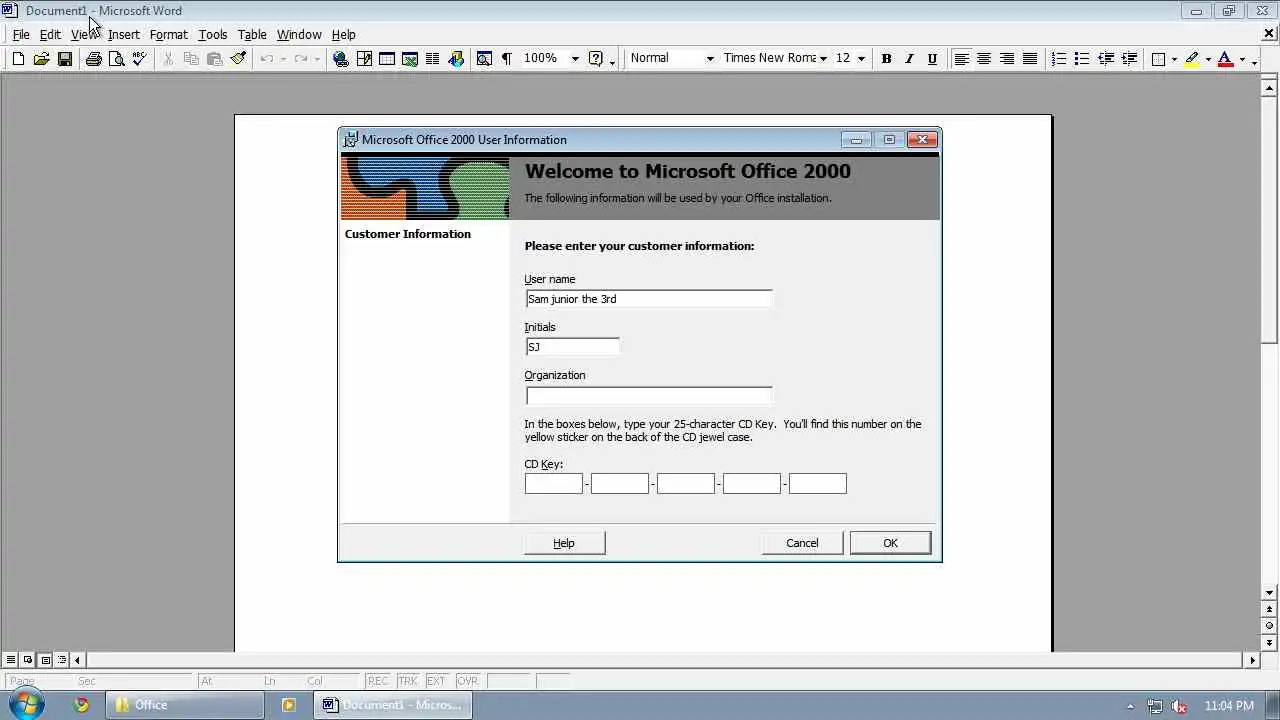
Task: Open the Times New Roman font dropdown
Action: point(823,59)
